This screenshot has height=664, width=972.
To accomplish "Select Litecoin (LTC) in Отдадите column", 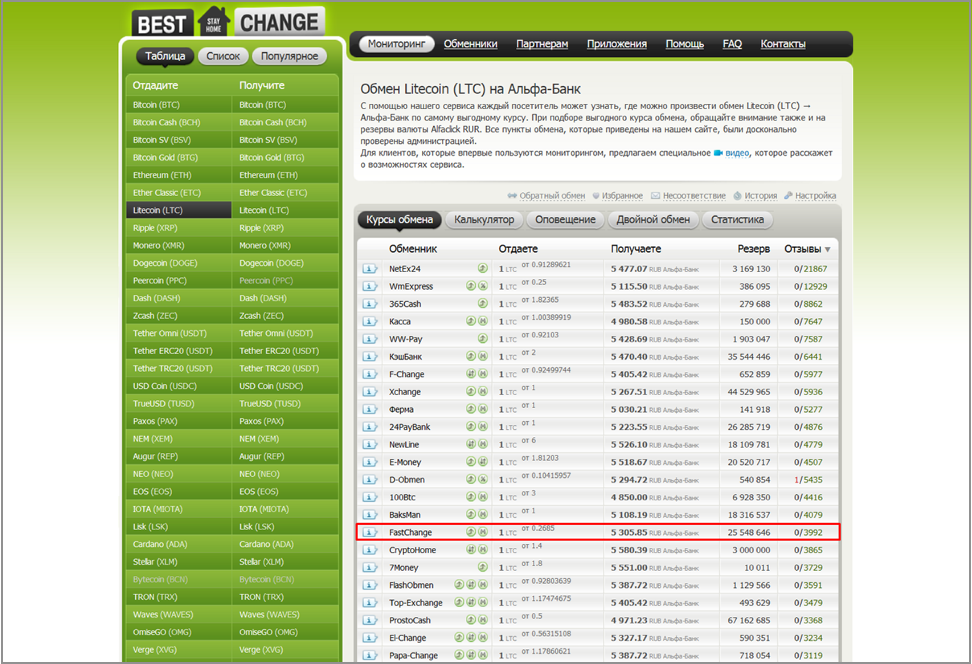I will [179, 210].
